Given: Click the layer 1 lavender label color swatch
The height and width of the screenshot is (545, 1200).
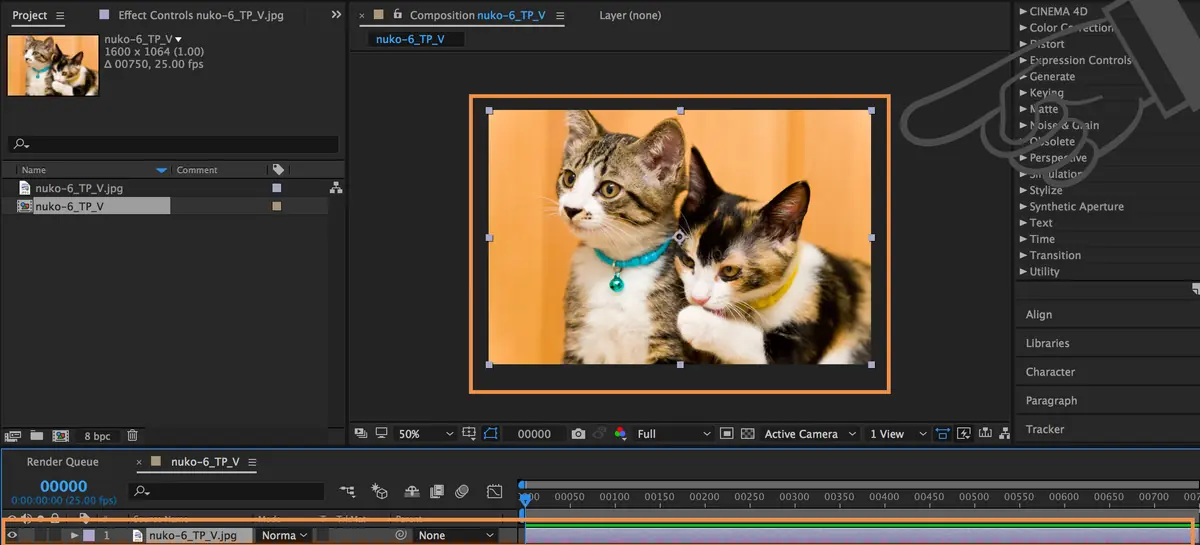Looking at the screenshot, I should [89, 535].
